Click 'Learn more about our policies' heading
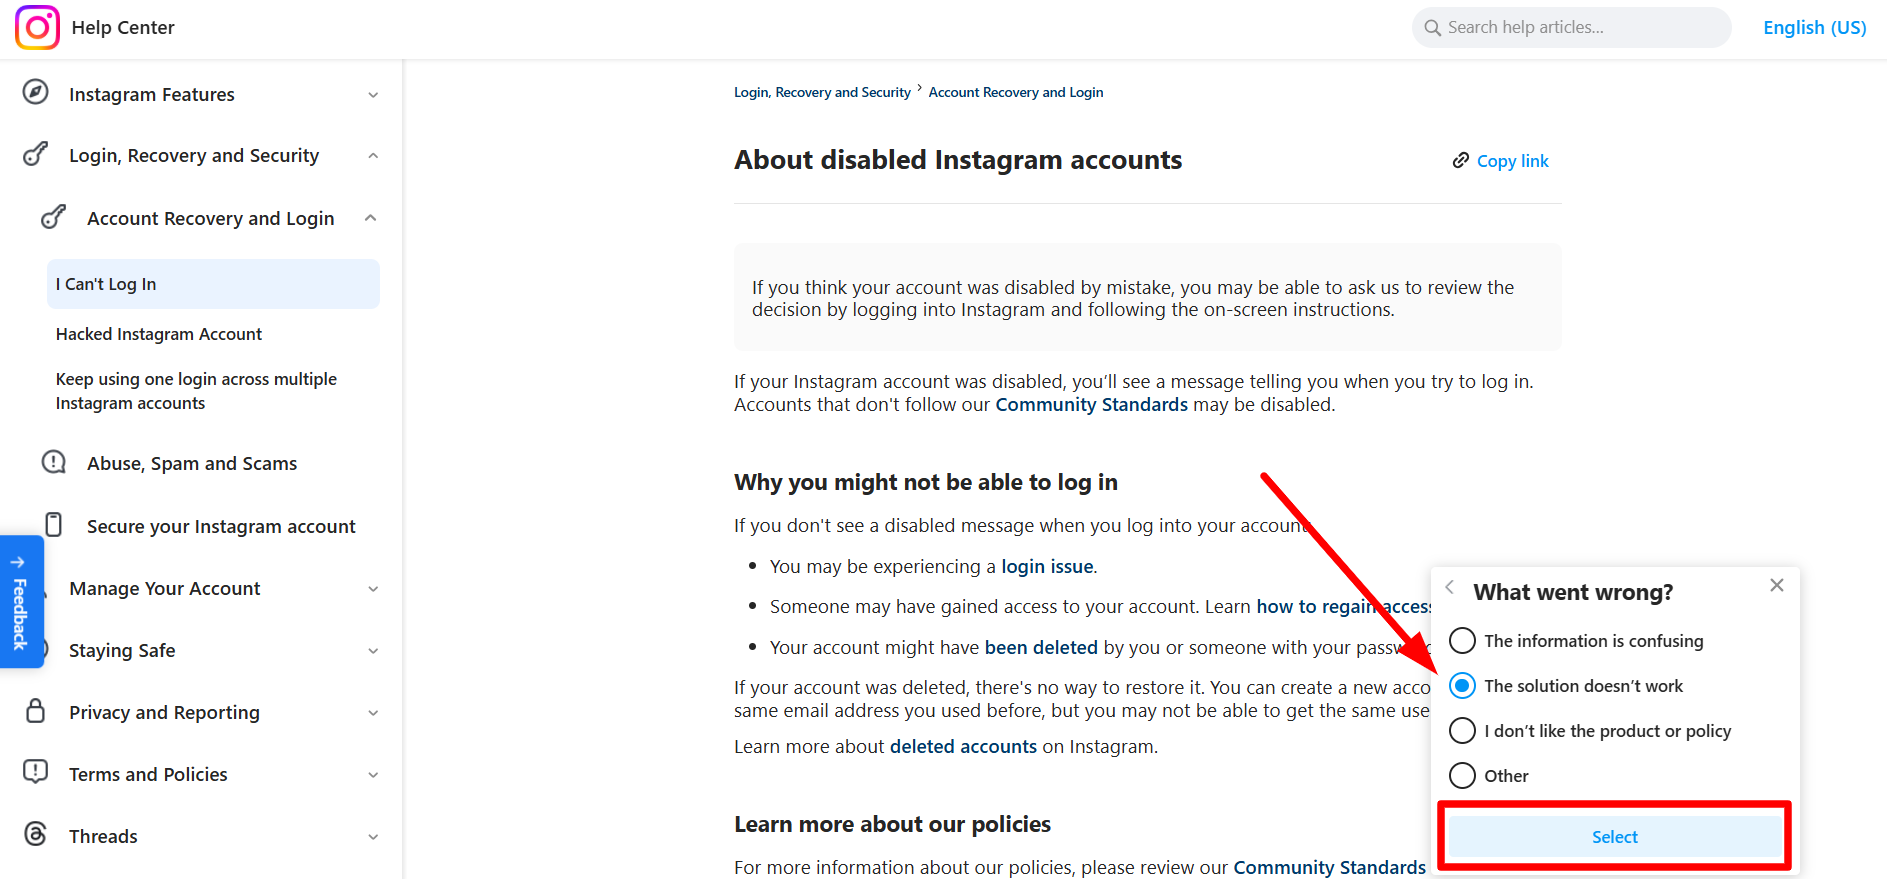 coord(892,824)
